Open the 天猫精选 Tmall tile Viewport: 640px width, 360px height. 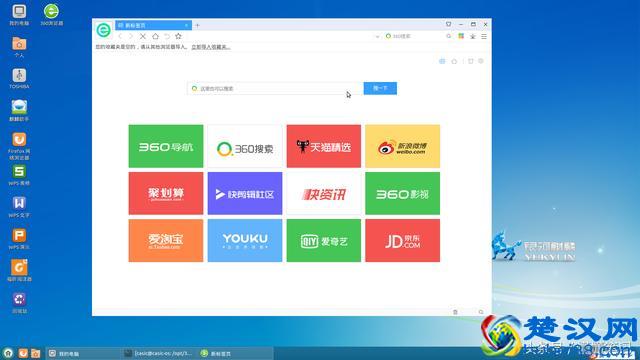click(324, 146)
